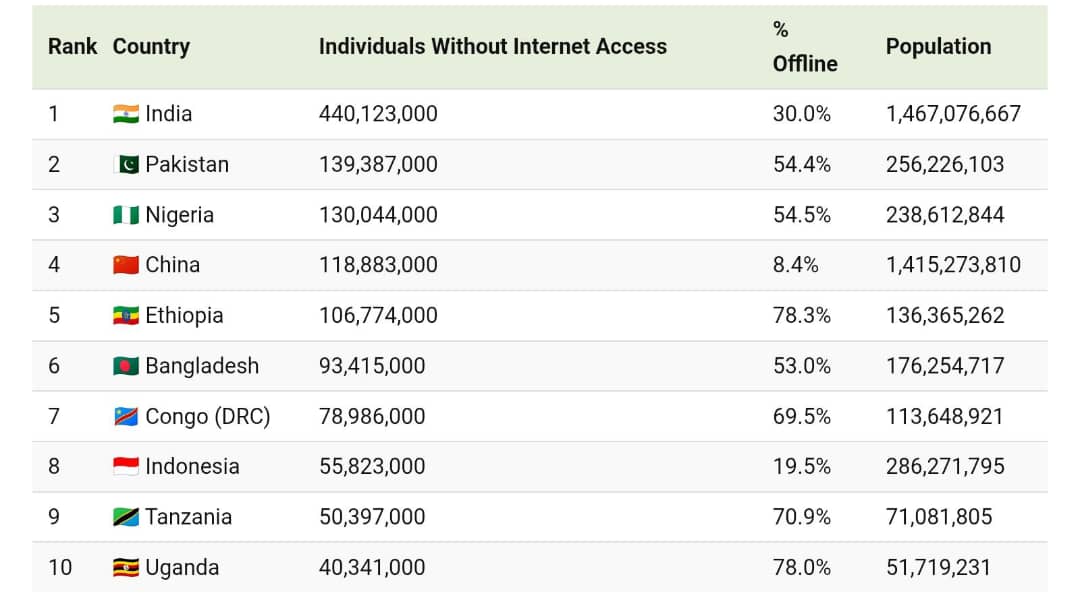Click the % Offline column header

(804, 47)
